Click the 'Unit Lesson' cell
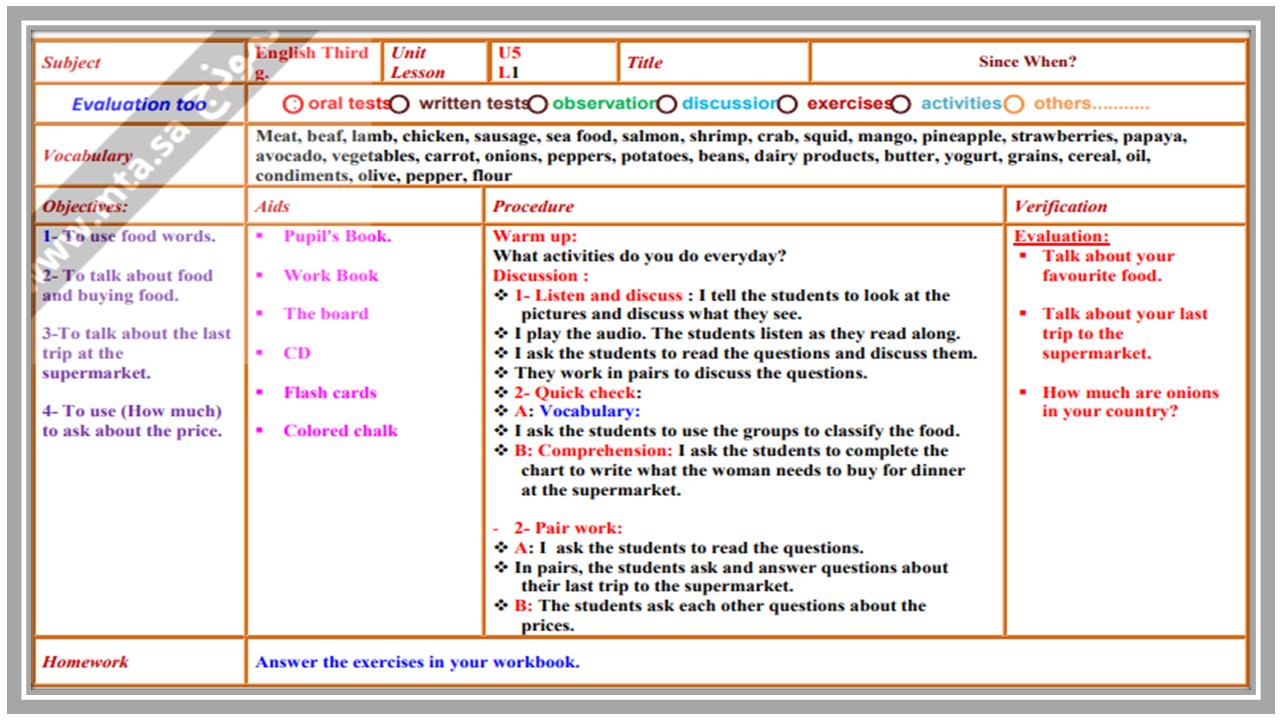 [435, 62]
